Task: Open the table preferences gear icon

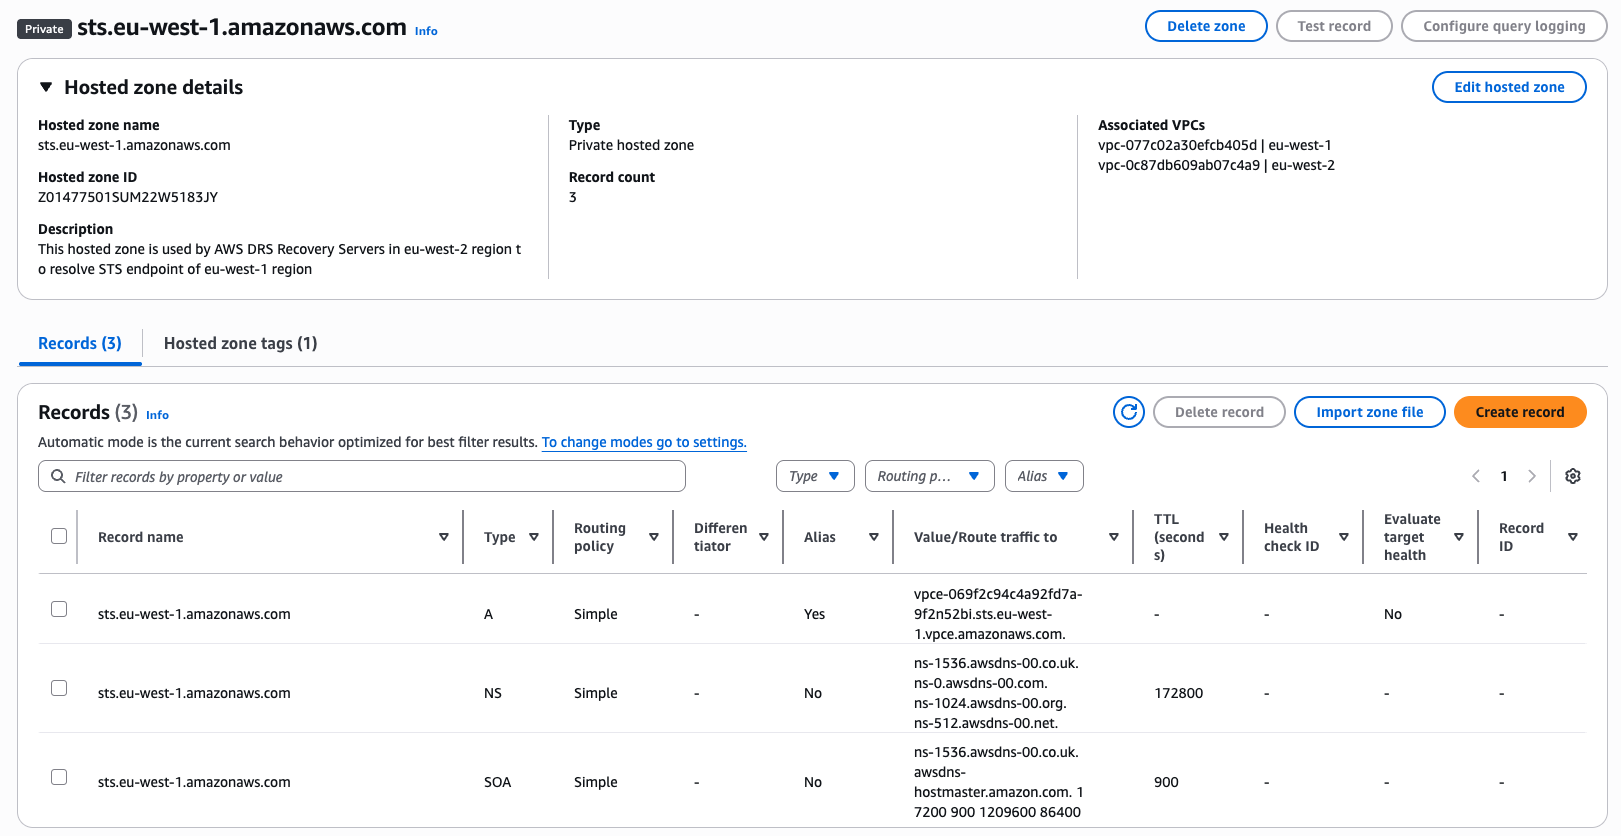Action: click(x=1572, y=476)
